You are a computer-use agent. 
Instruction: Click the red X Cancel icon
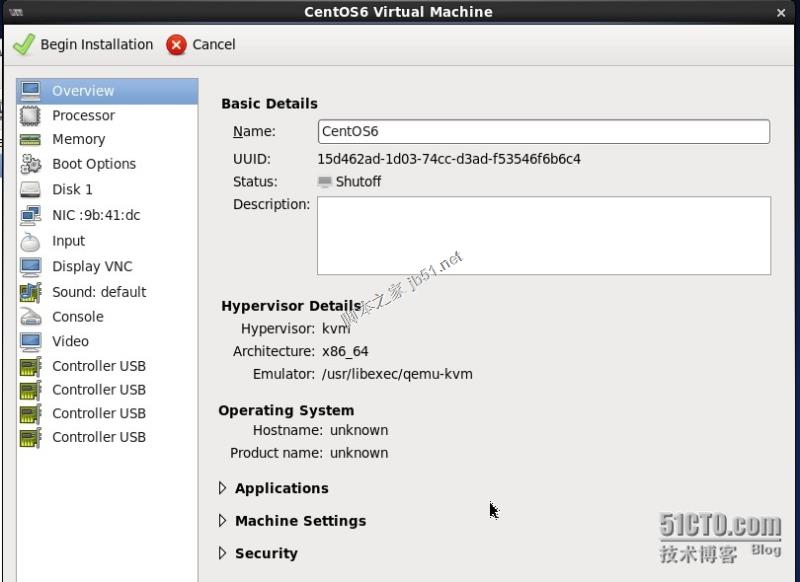pos(176,45)
